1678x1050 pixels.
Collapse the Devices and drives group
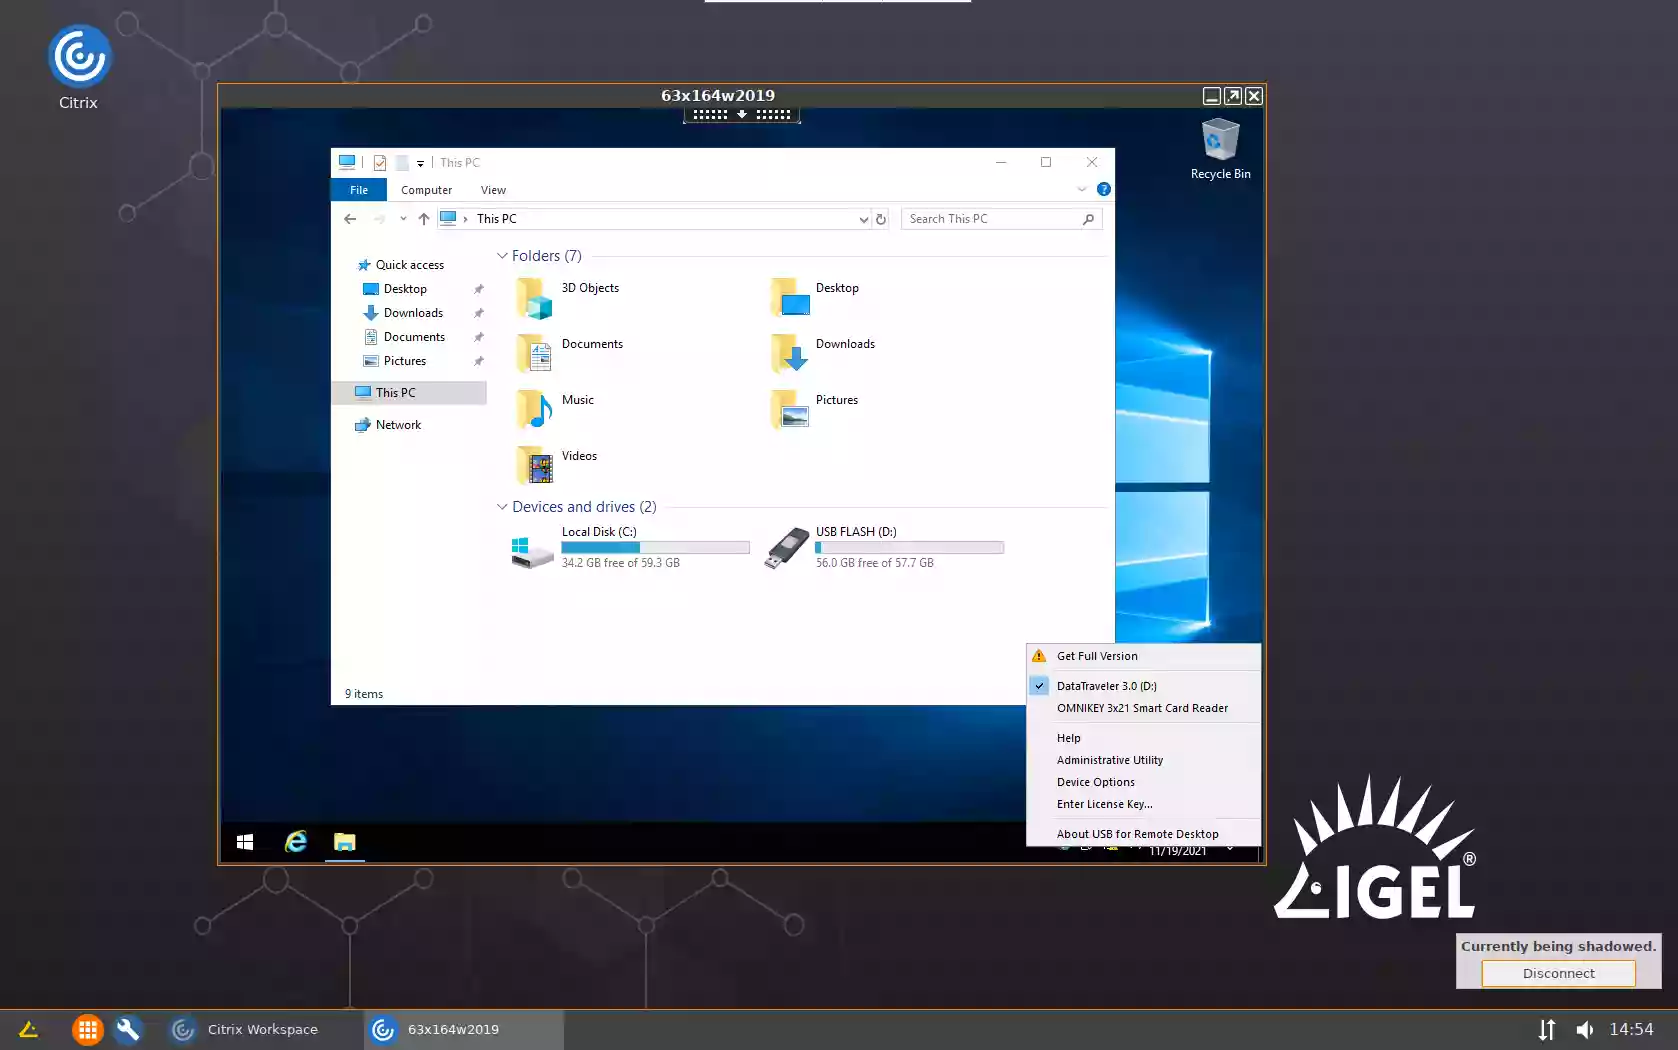click(502, 507)
